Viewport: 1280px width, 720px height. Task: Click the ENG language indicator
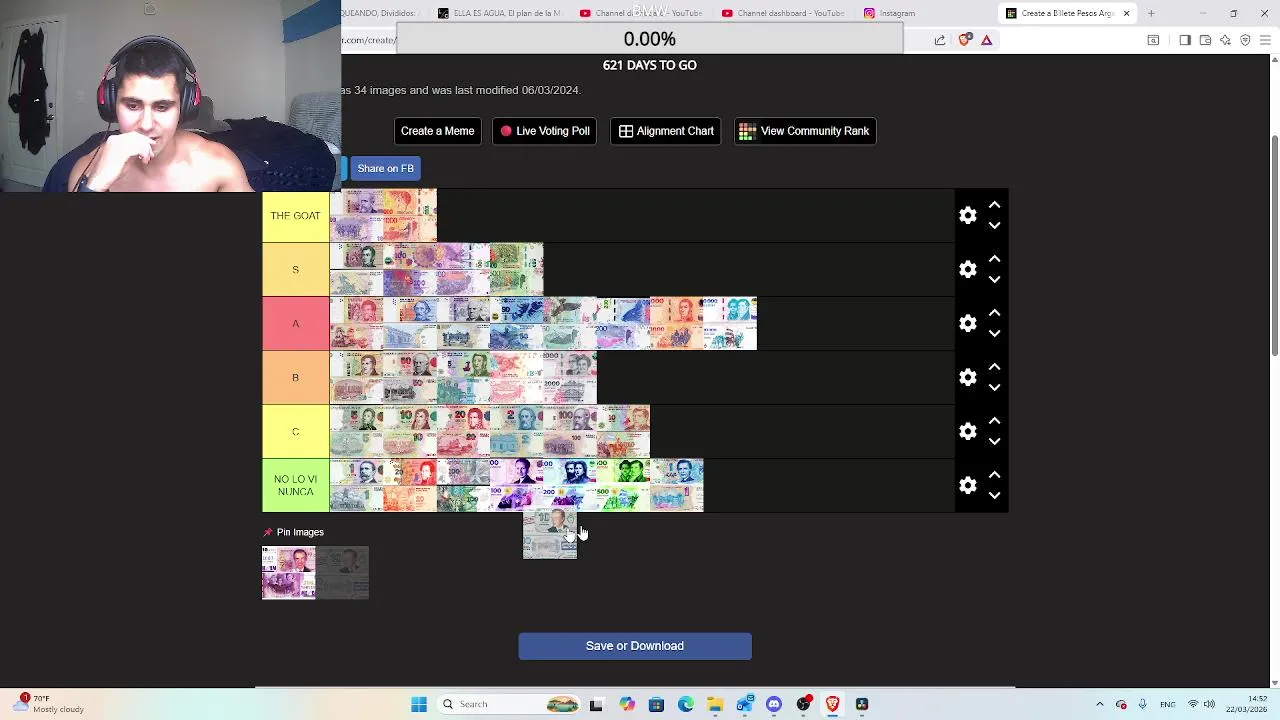click(x=1167, y=704)
